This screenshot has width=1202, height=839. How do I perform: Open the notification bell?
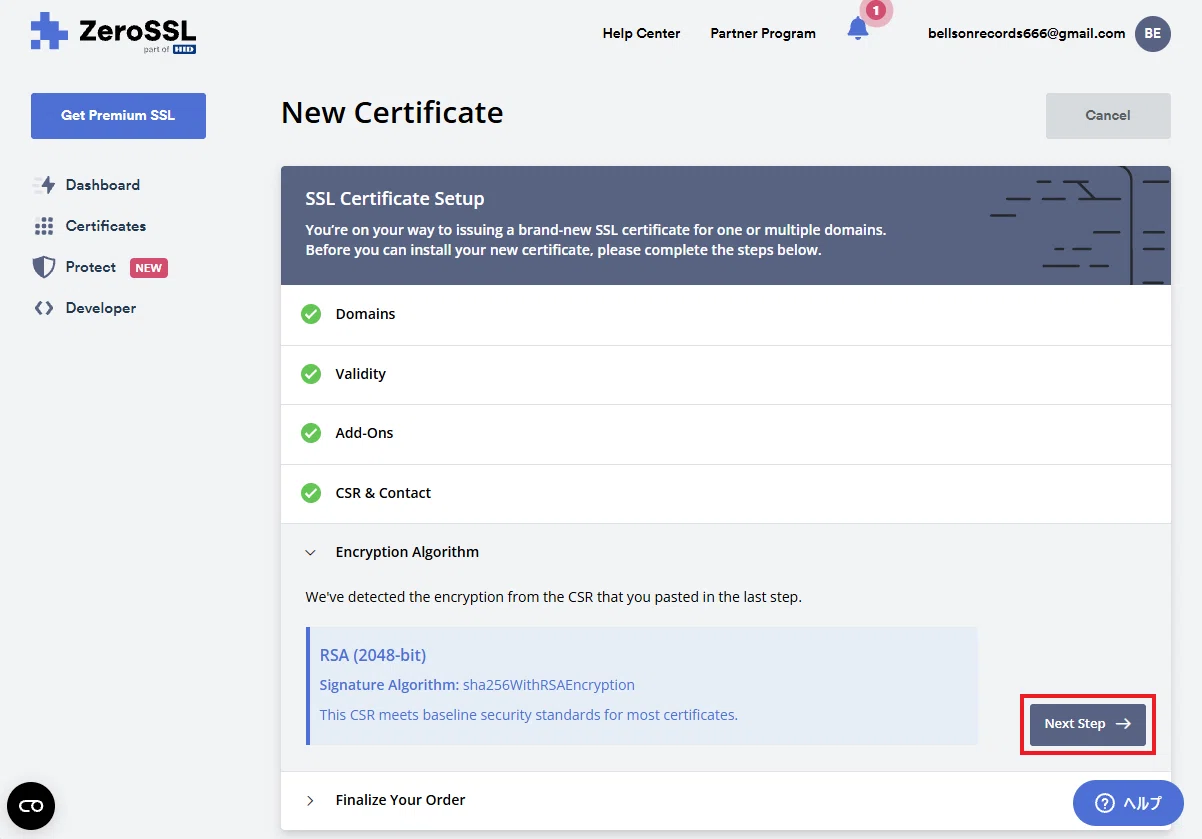coord(858,29)
